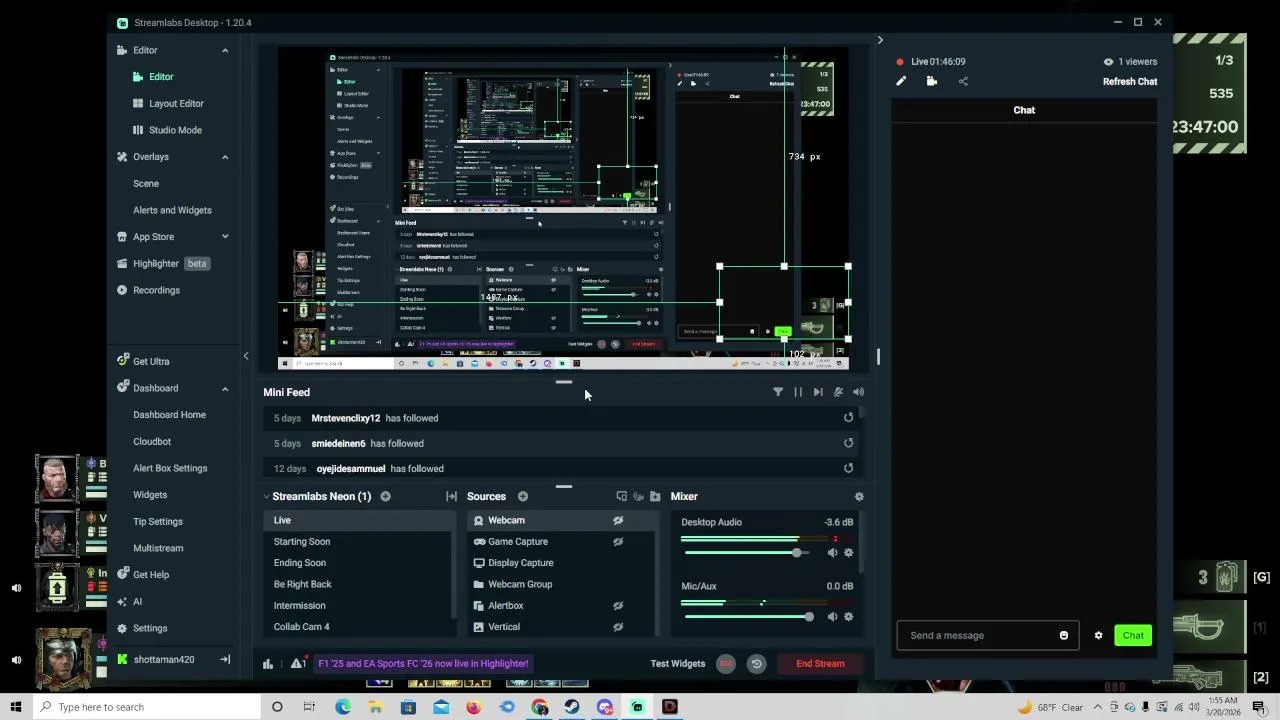Adjust the Mic/Aux volume slider
The image size is (1280, 720).
[748, 616]
